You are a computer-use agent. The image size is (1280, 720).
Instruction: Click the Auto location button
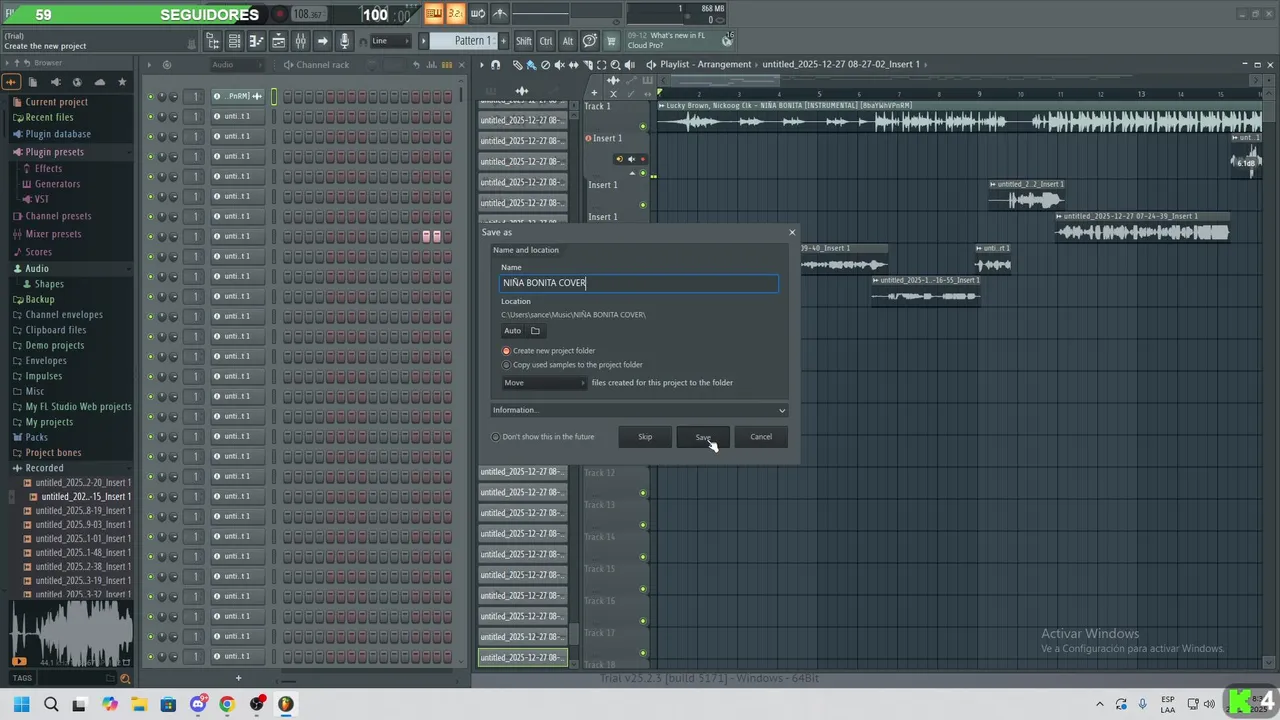(x=513, y=331)
